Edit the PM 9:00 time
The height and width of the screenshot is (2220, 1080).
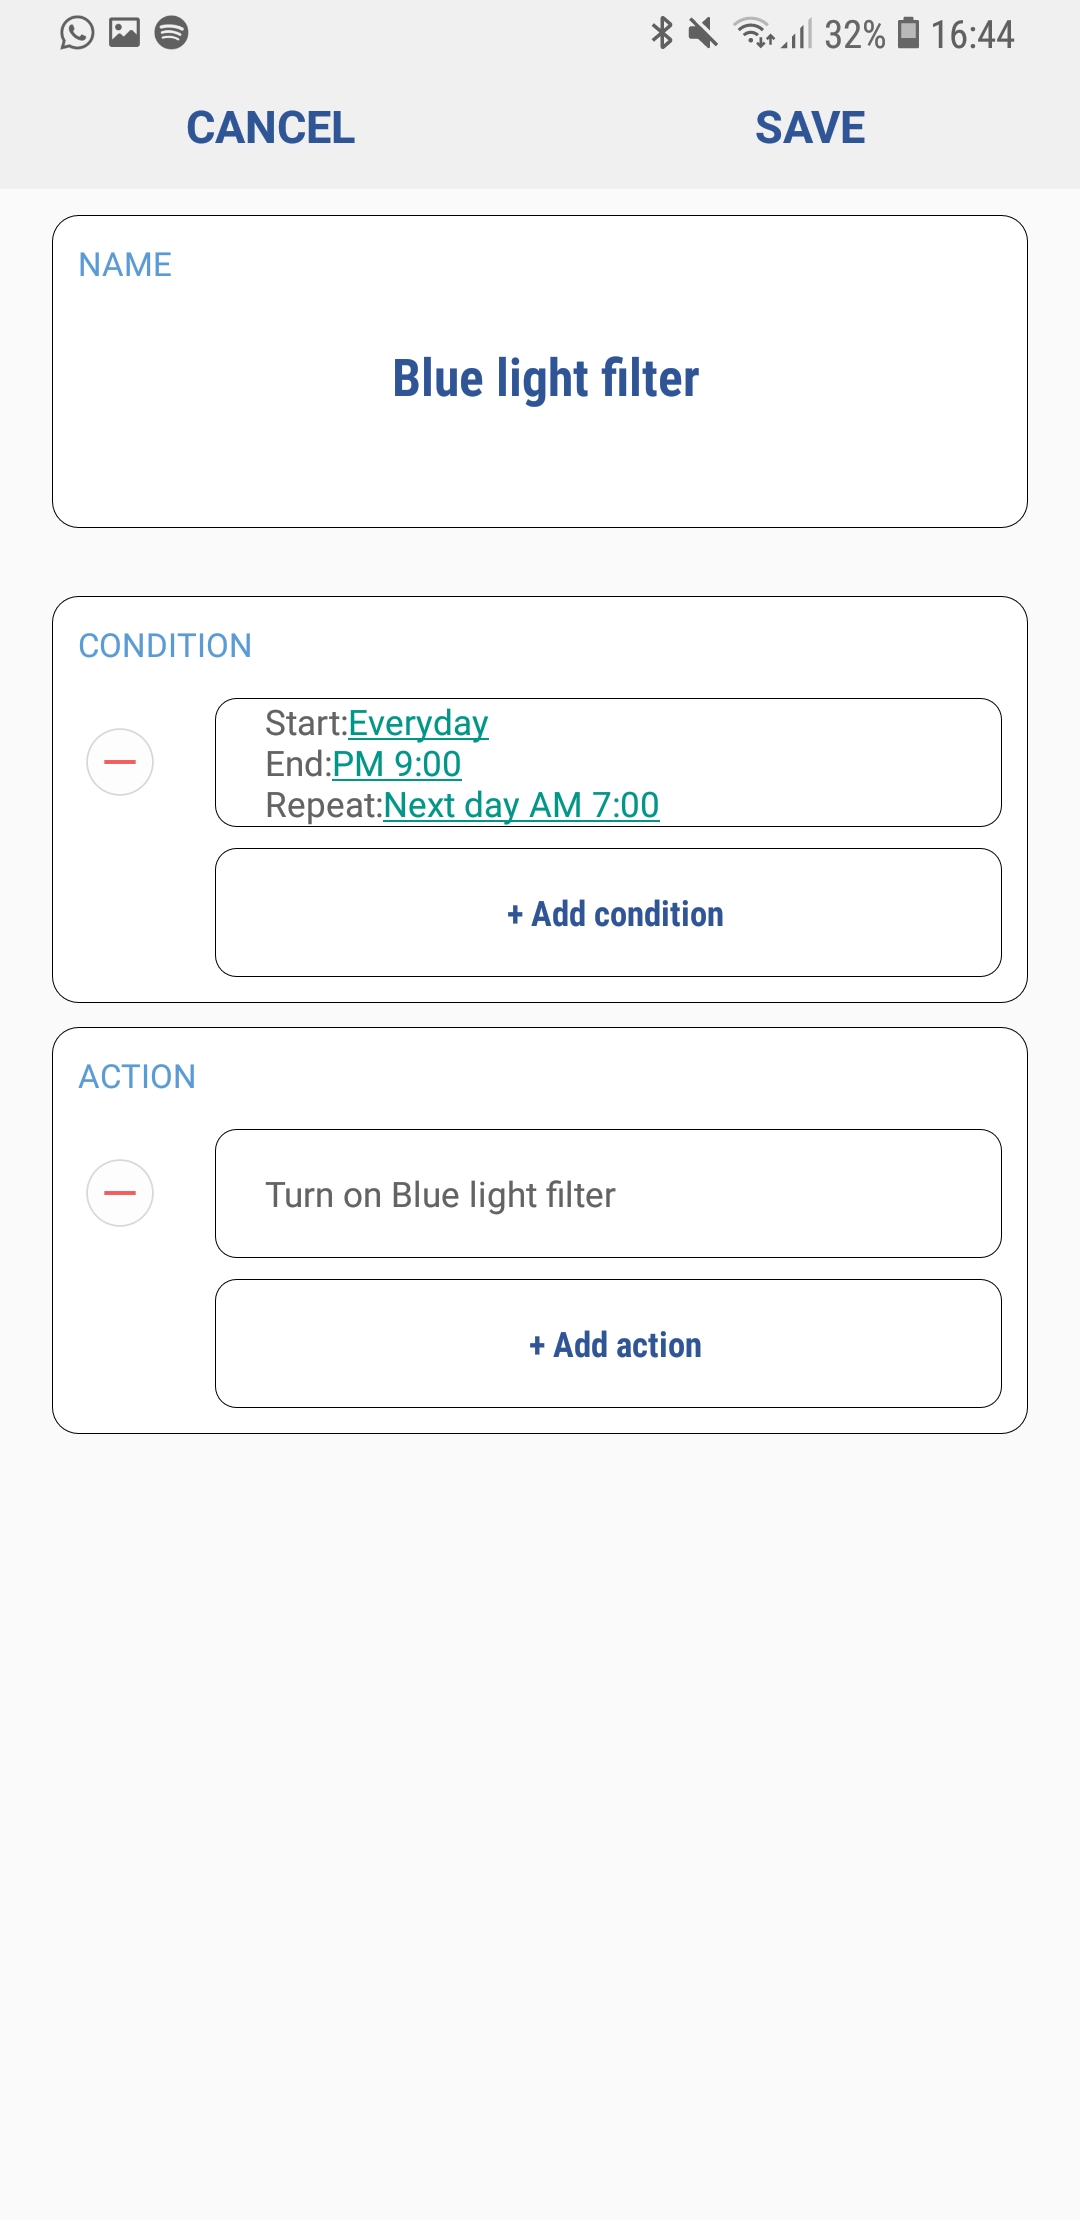click(397, 764)
